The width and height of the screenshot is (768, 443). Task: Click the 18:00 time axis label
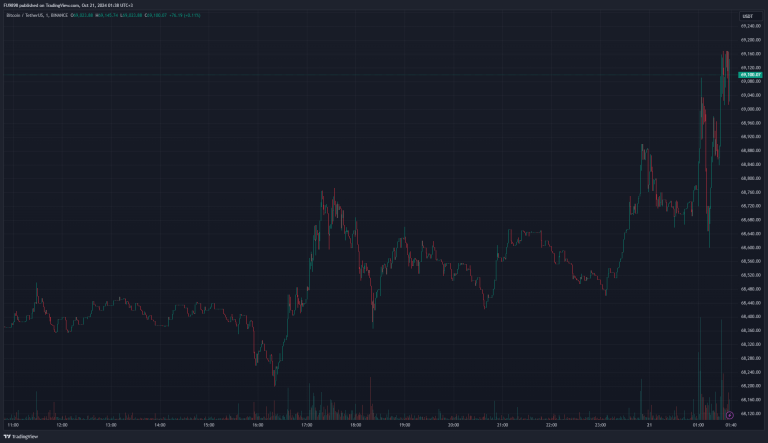point(355,425)
